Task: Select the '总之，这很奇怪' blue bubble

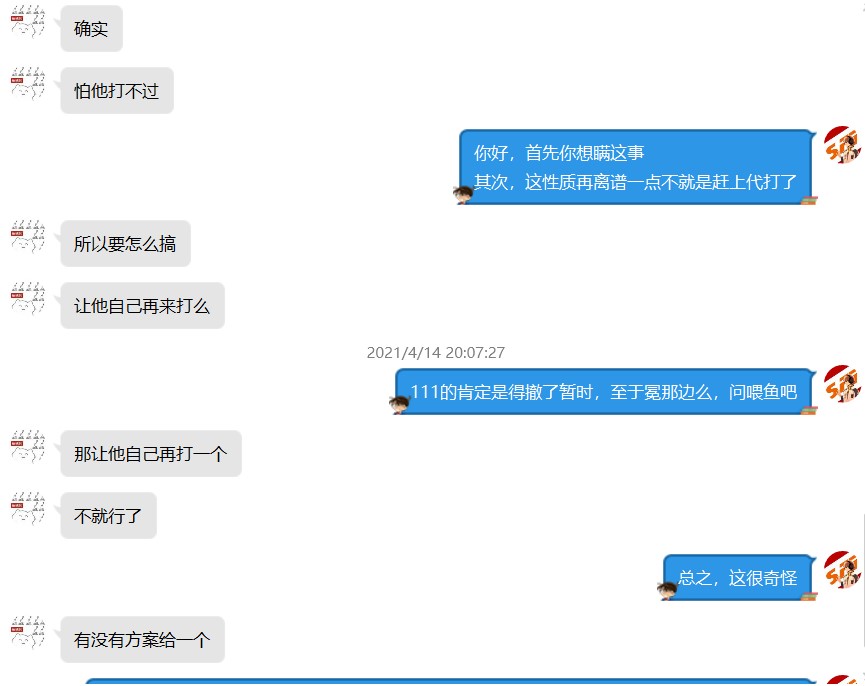Action: point(739,577)
